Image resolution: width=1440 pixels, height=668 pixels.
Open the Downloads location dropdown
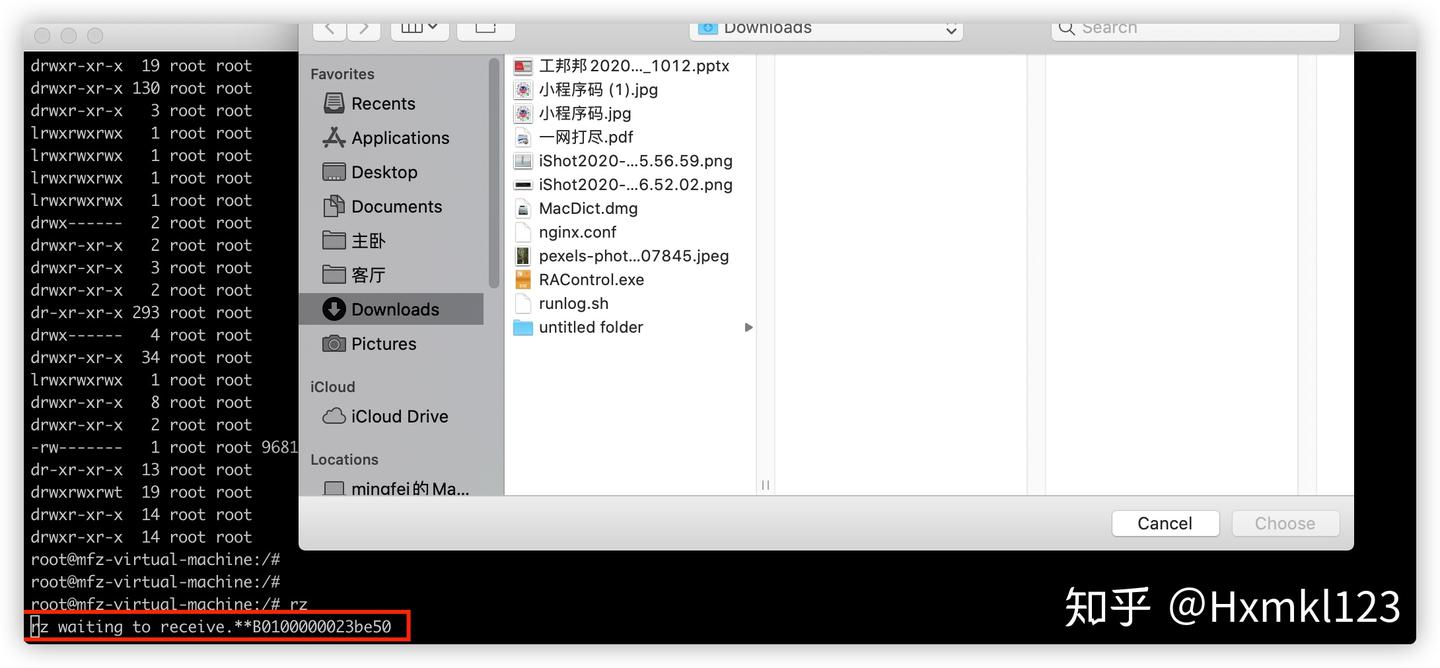[x=826, y=28]
